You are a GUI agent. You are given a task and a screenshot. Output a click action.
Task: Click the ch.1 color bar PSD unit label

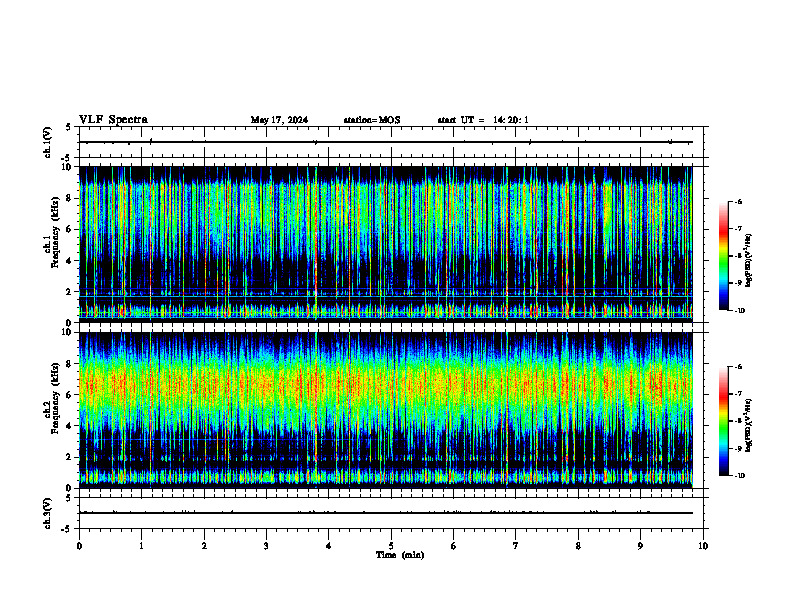[749, 261]
